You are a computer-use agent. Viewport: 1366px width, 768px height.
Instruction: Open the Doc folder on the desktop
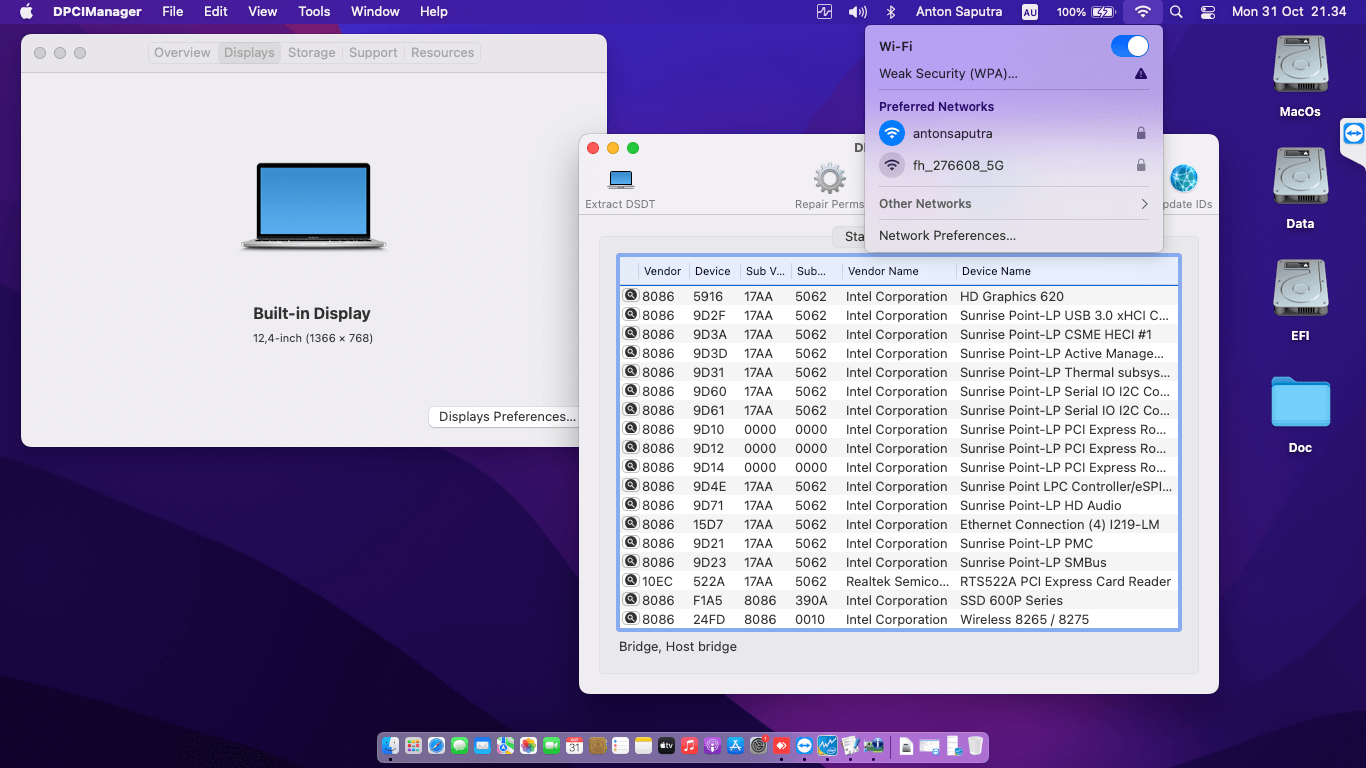point(1300,402)
